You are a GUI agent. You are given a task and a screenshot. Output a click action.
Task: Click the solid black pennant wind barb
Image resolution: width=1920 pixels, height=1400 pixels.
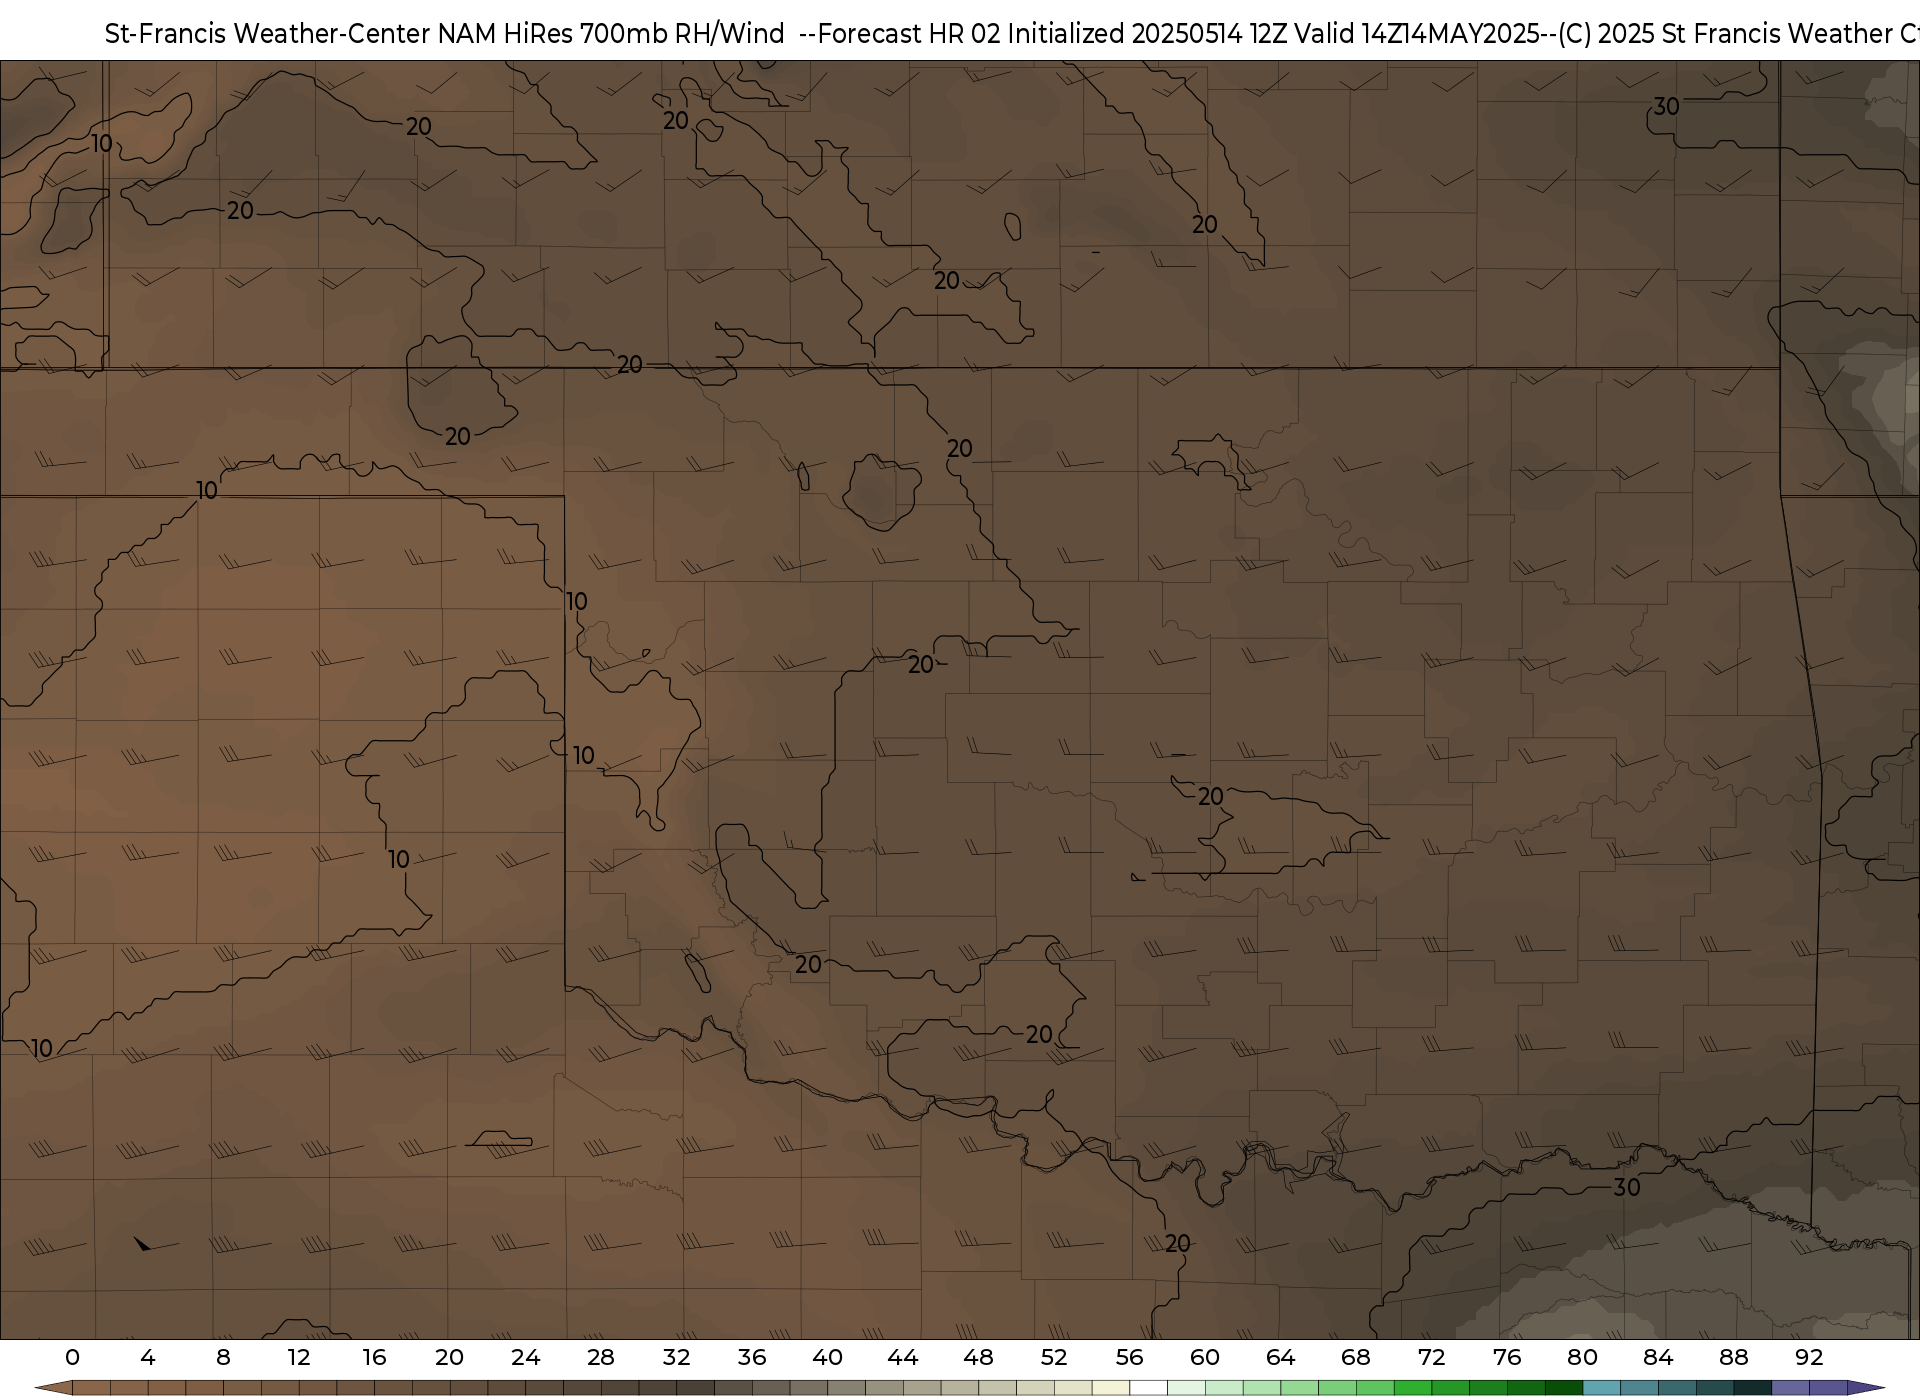pos(143,1244)
